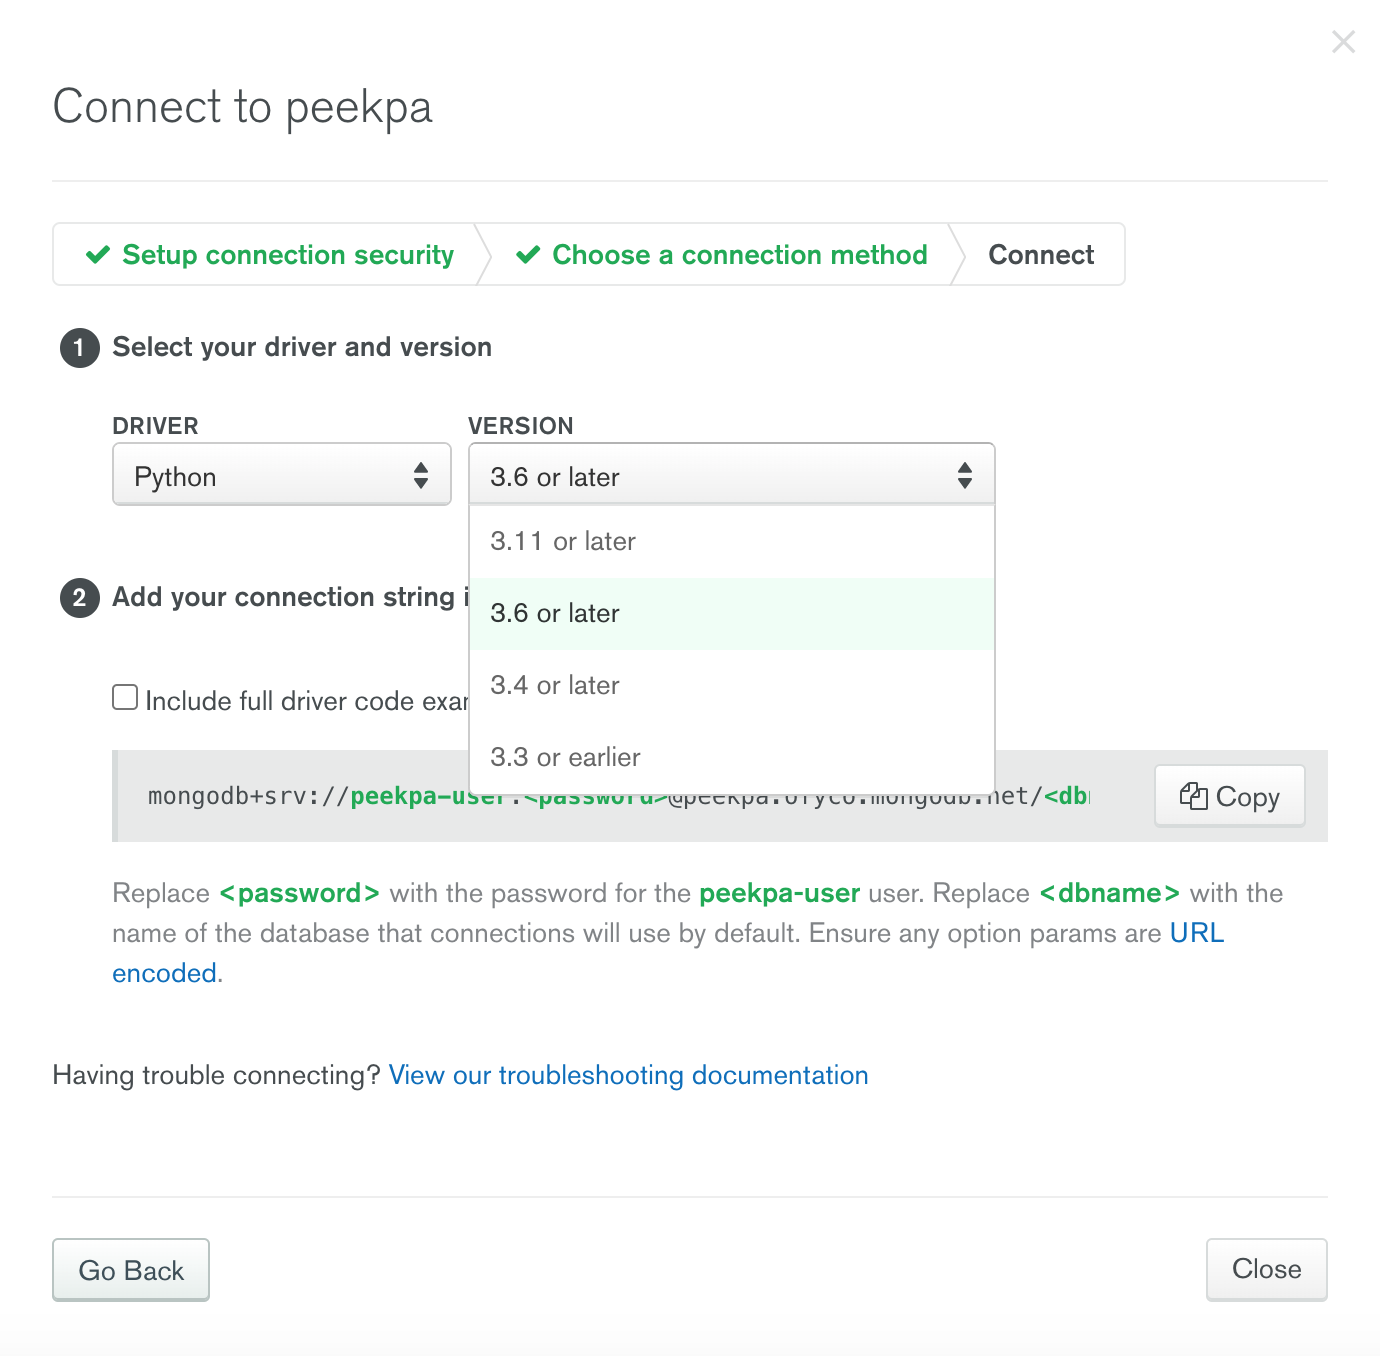Viewport: 1380px width, 1356px height.
Task: Click checkmark next to Setup connection security
Action: 98,255
